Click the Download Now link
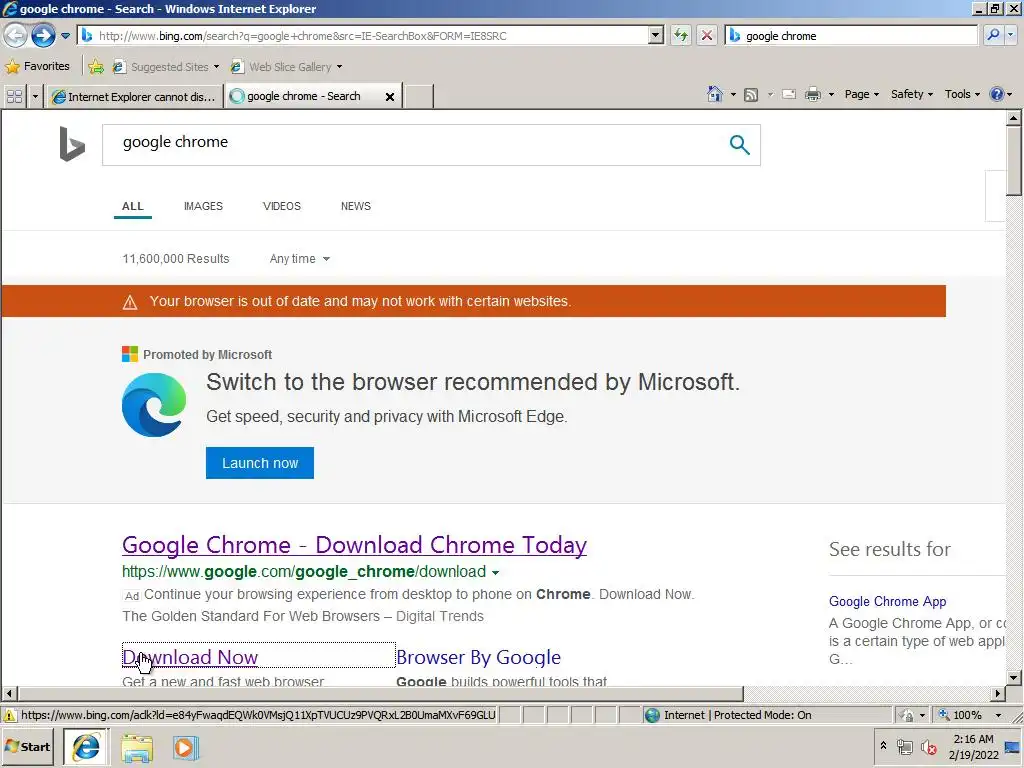 (x=190, y=657)
